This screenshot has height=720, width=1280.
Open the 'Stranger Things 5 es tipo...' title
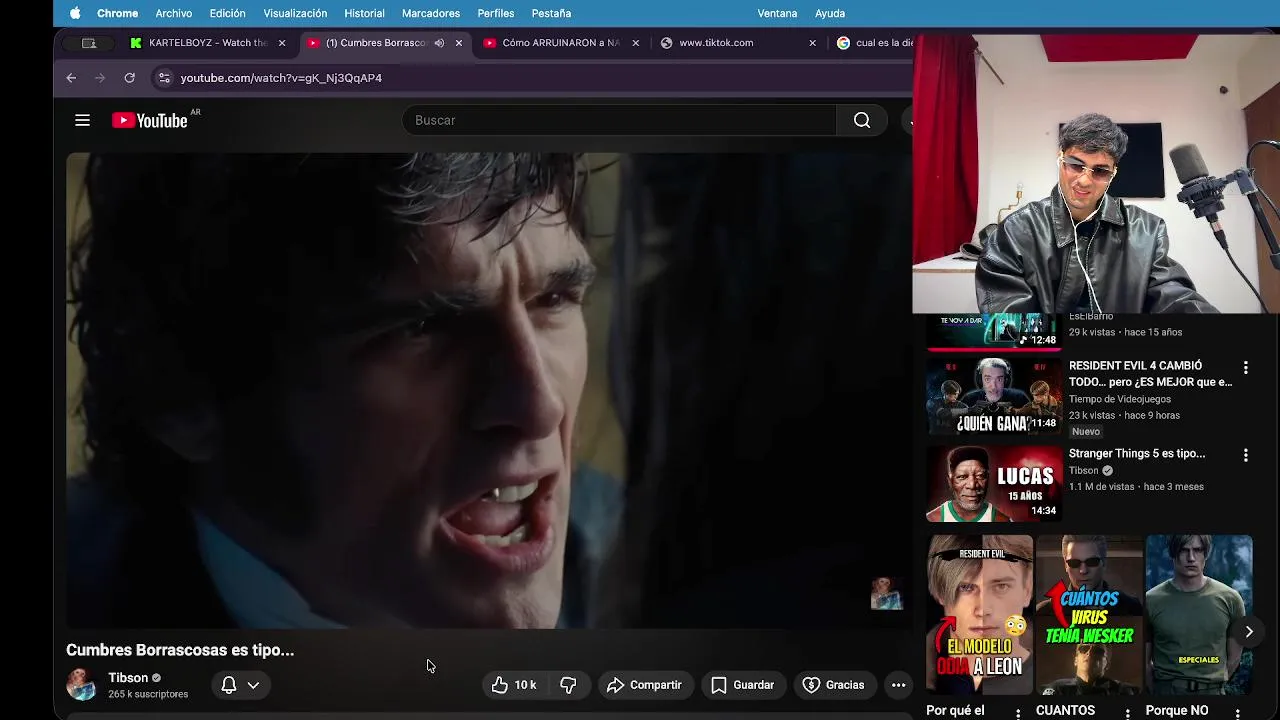point(1137,453)
